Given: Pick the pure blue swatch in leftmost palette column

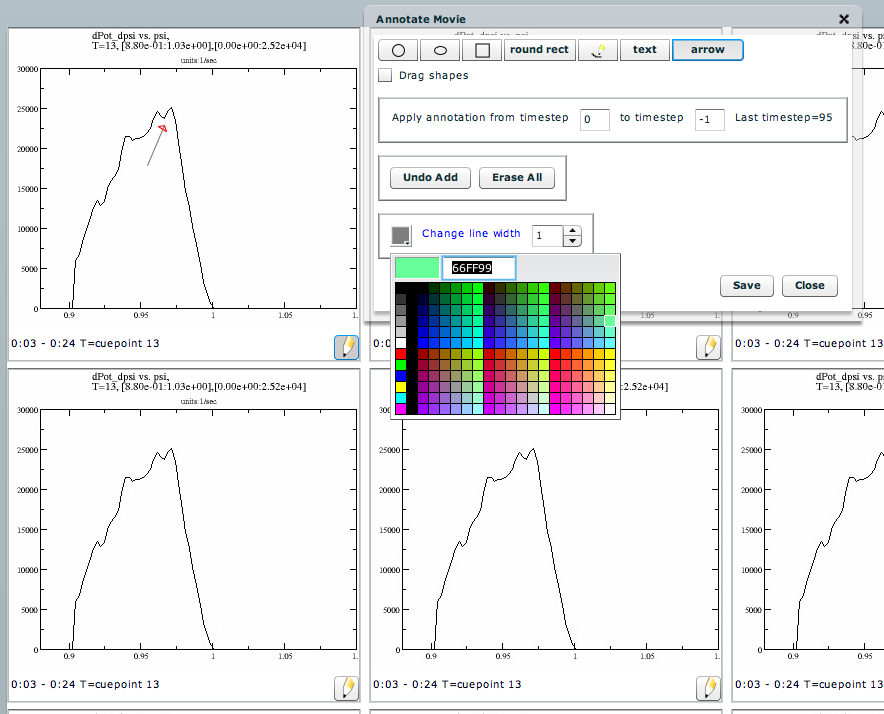Looking at the screenshot, I should (401, 376).
